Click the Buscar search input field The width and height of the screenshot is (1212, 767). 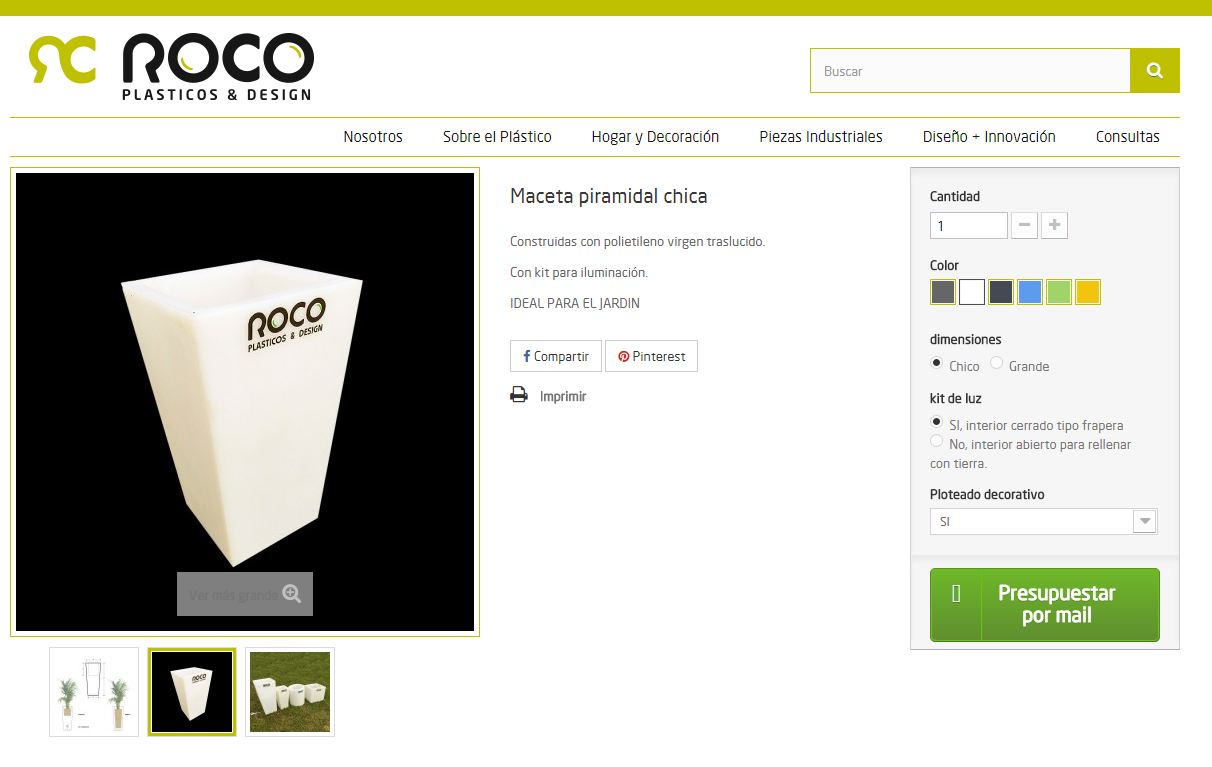tap(970, 71)
